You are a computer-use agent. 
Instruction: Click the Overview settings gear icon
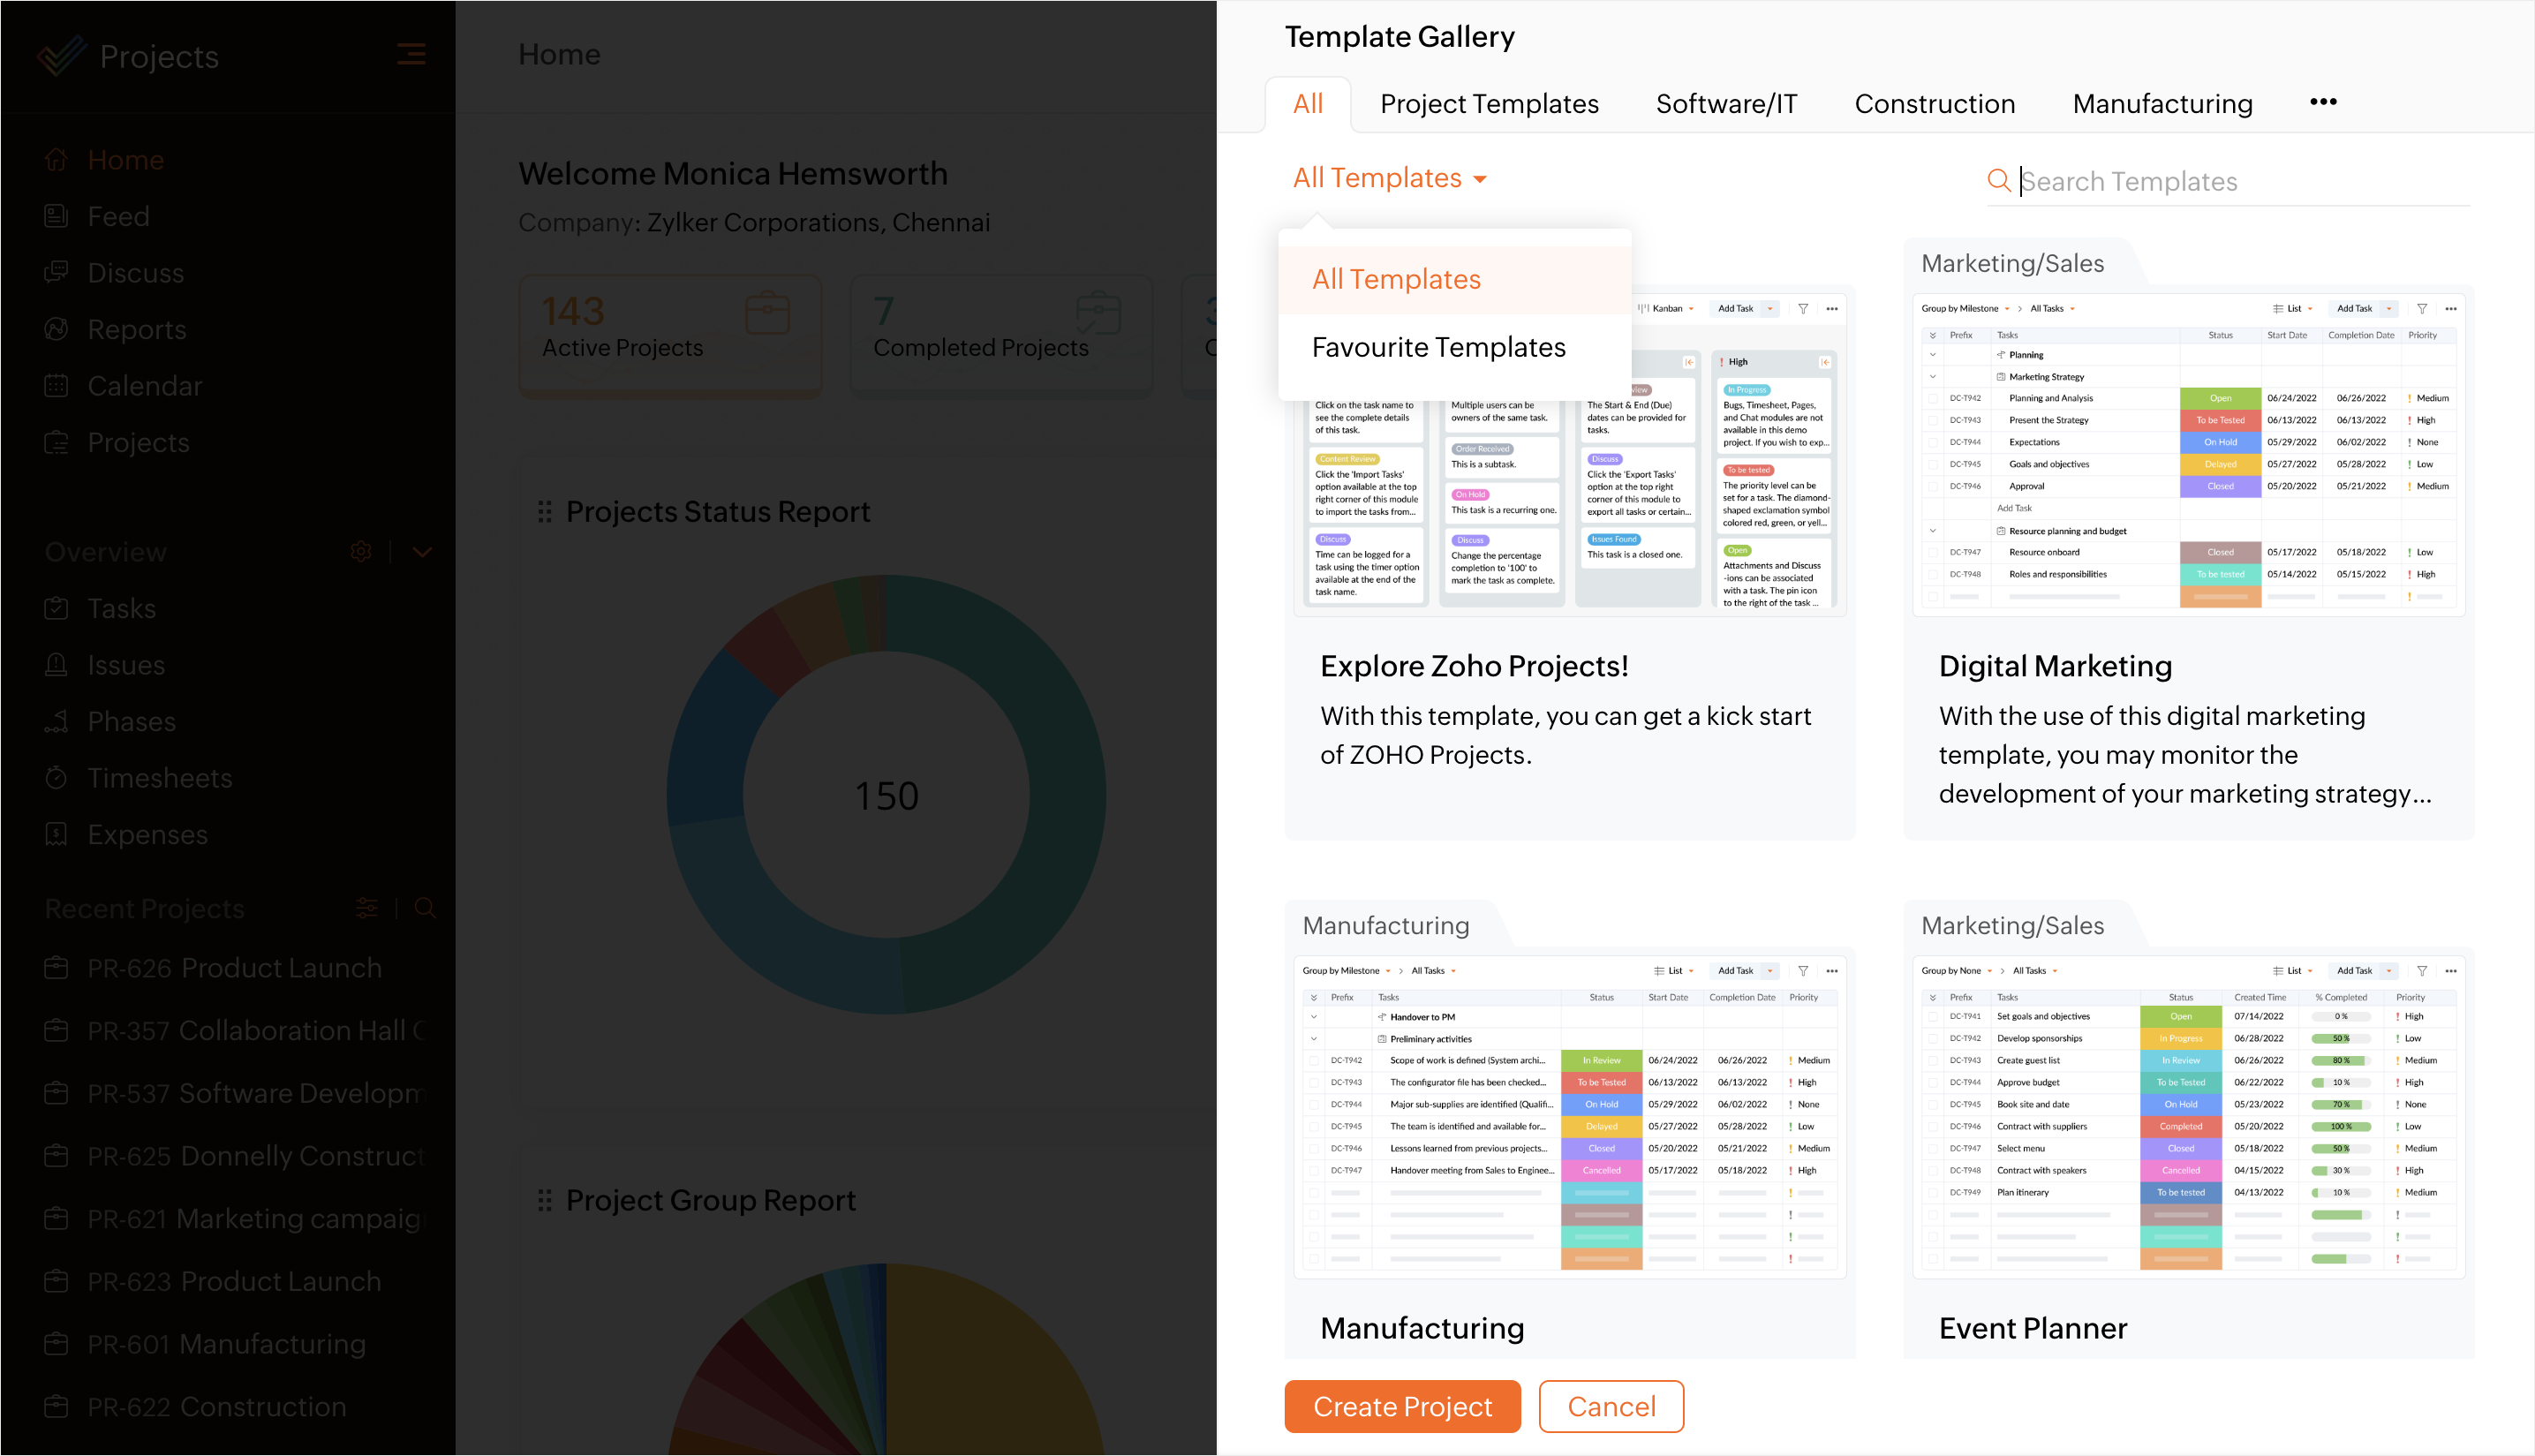361,552
